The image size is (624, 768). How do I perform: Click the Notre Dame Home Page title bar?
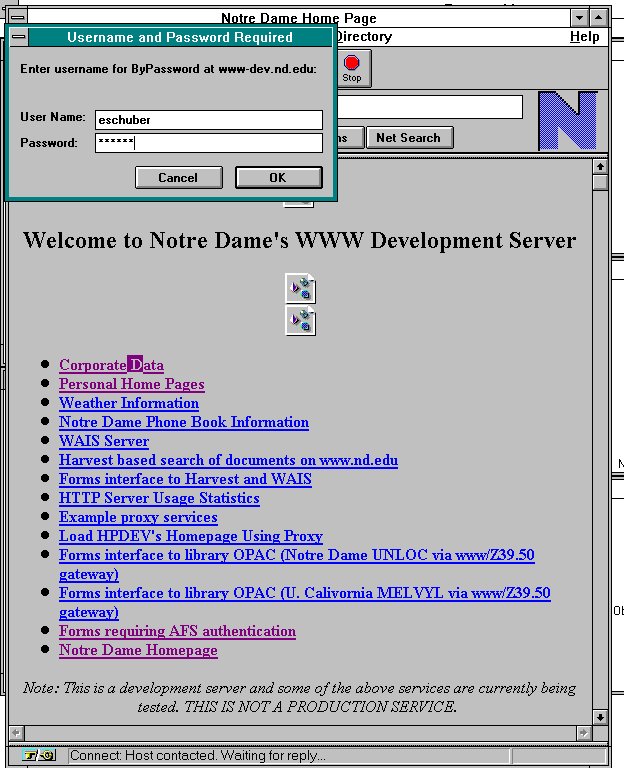click(299, 18)
